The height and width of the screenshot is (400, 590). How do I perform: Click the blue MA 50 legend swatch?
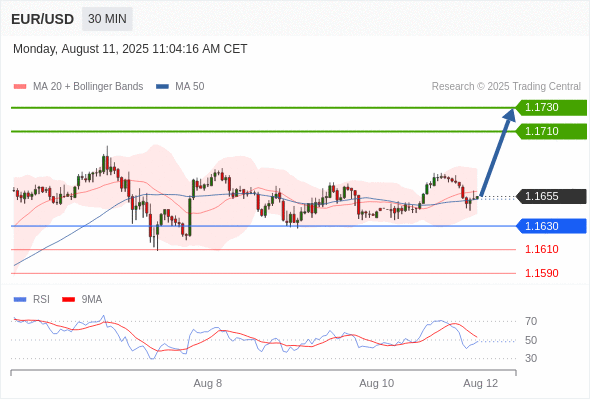pyautogui.click(x=162, y=87)
